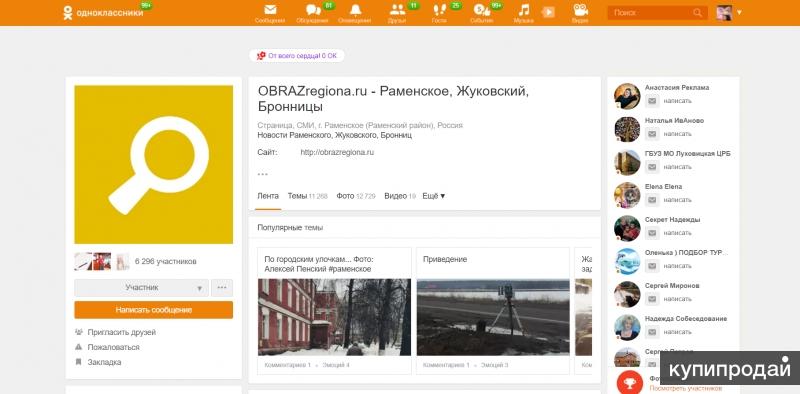Open the По городским улочкам topic title
Image resolution: width=800 pixels, height=394 pixels.
click(318, 264)
